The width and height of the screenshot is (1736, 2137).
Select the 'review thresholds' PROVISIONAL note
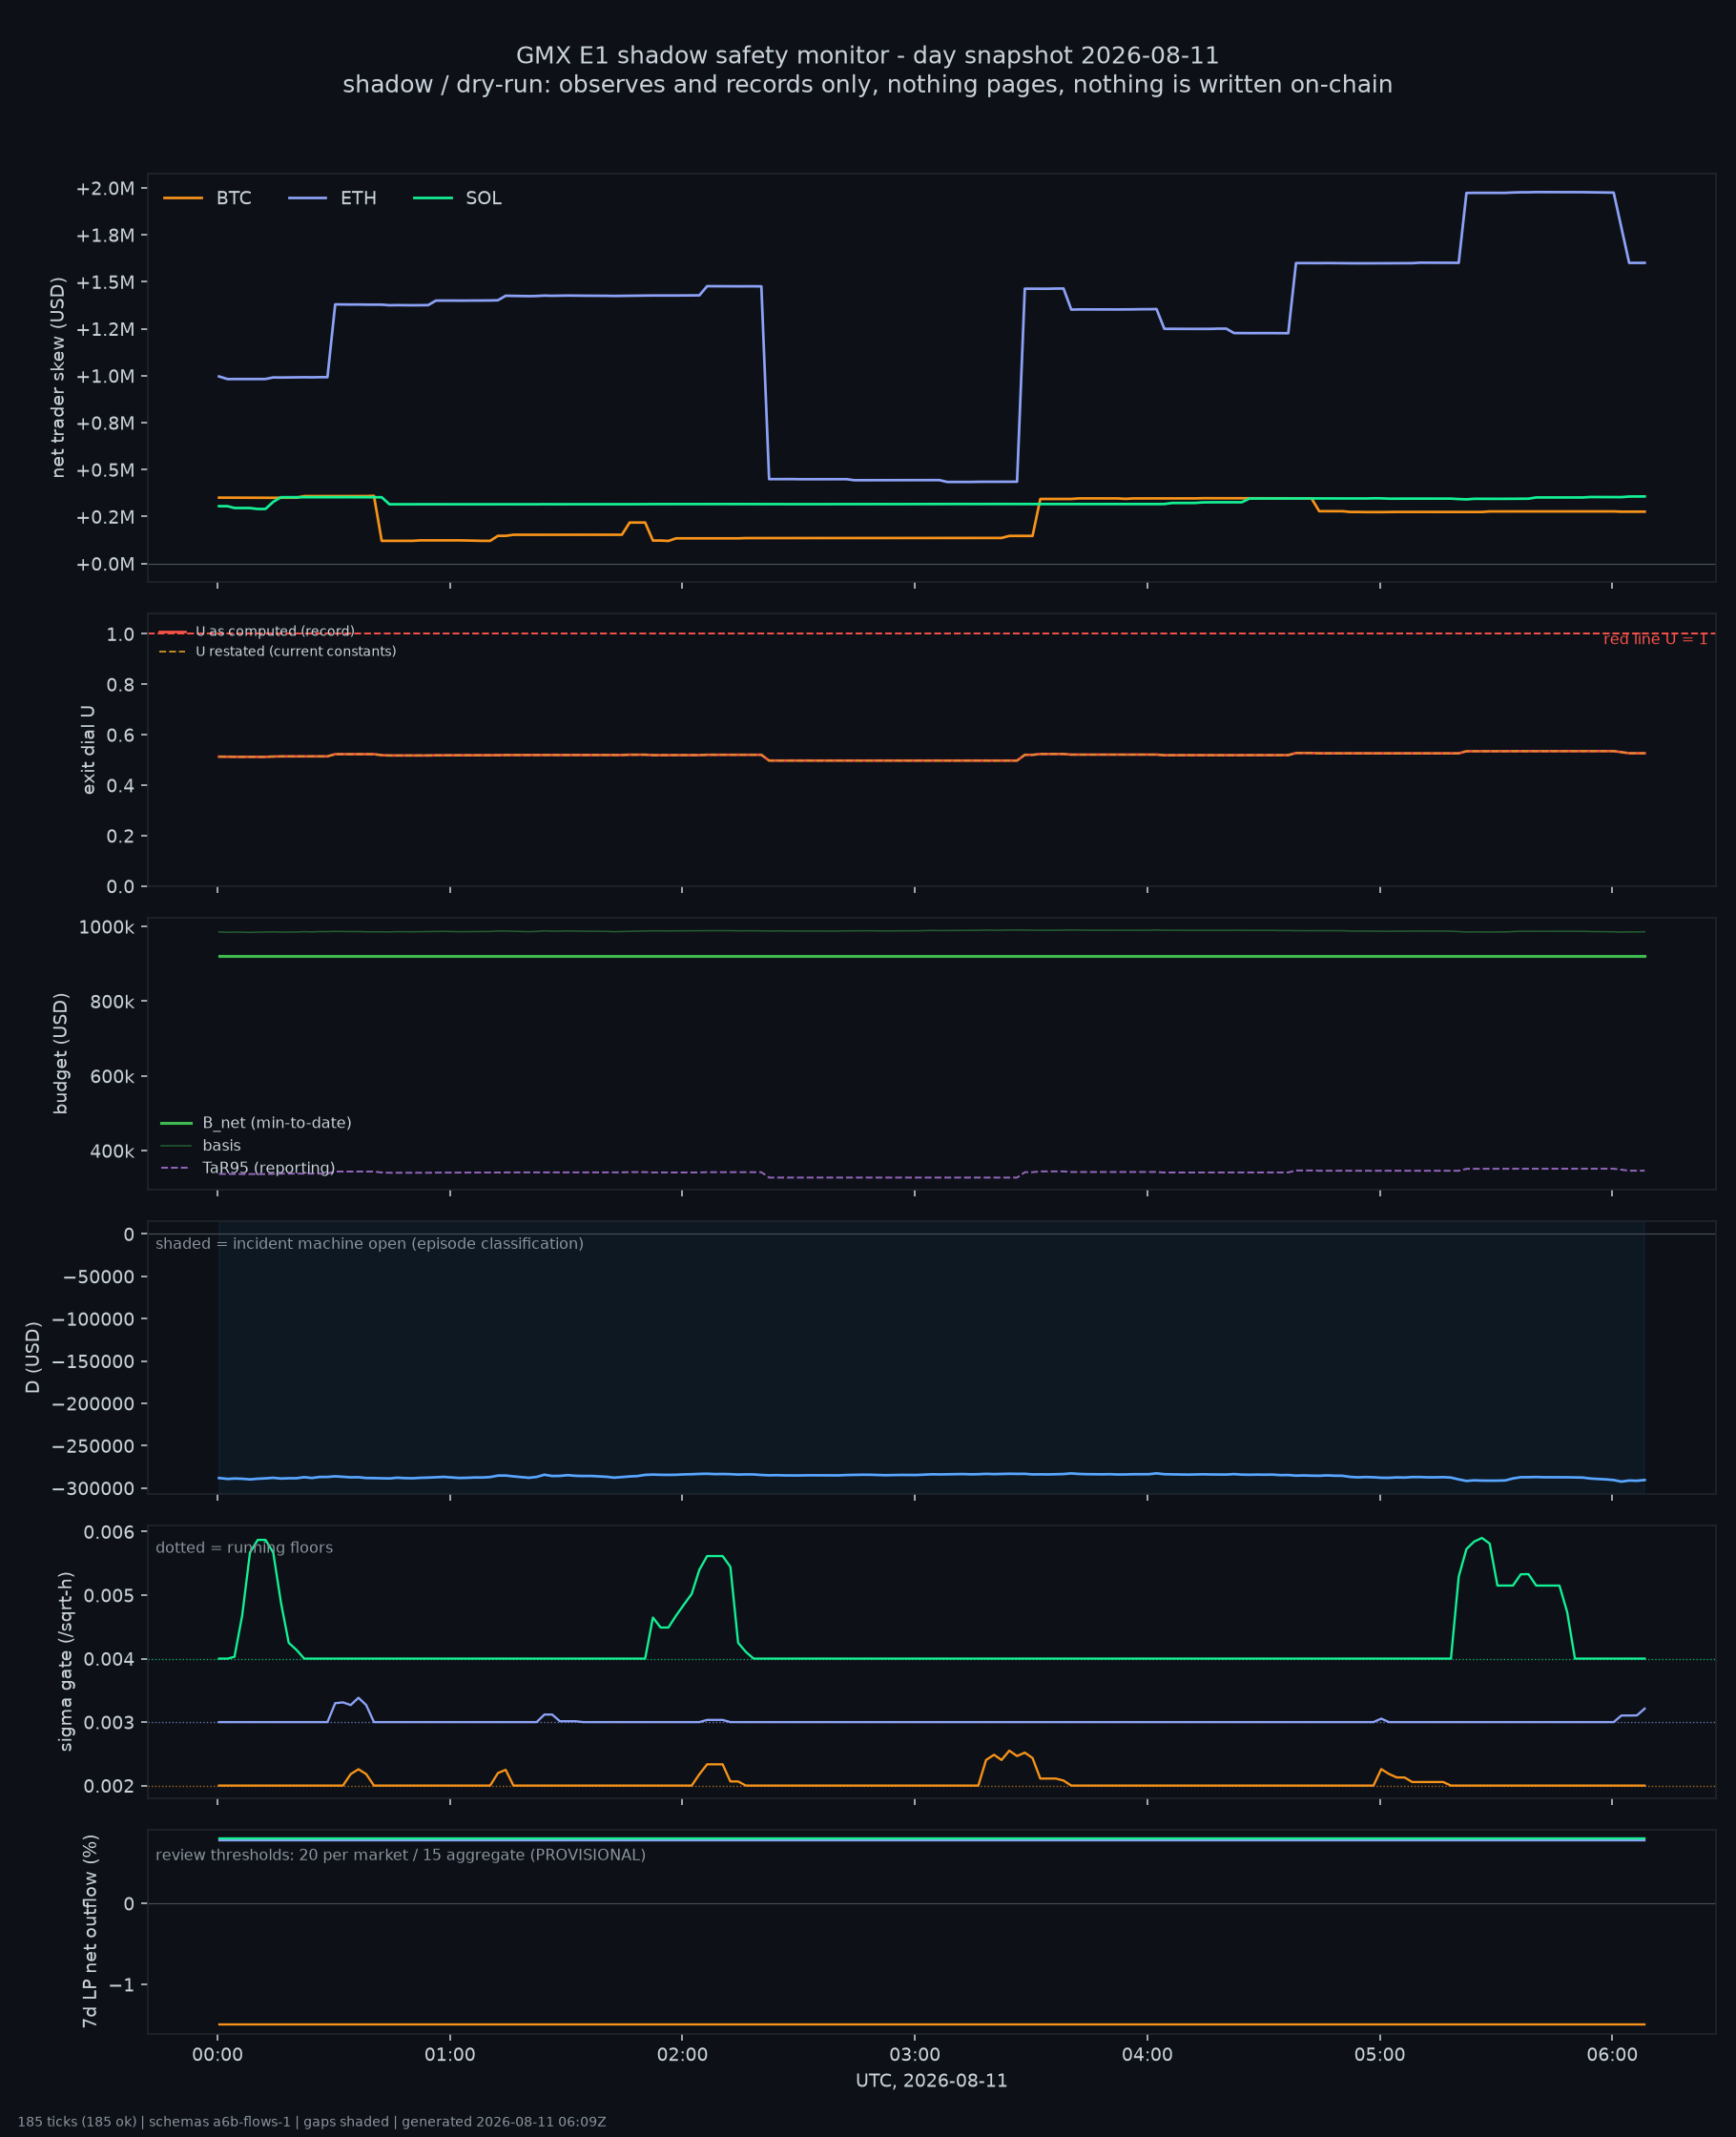click(x=400, y=1856)
